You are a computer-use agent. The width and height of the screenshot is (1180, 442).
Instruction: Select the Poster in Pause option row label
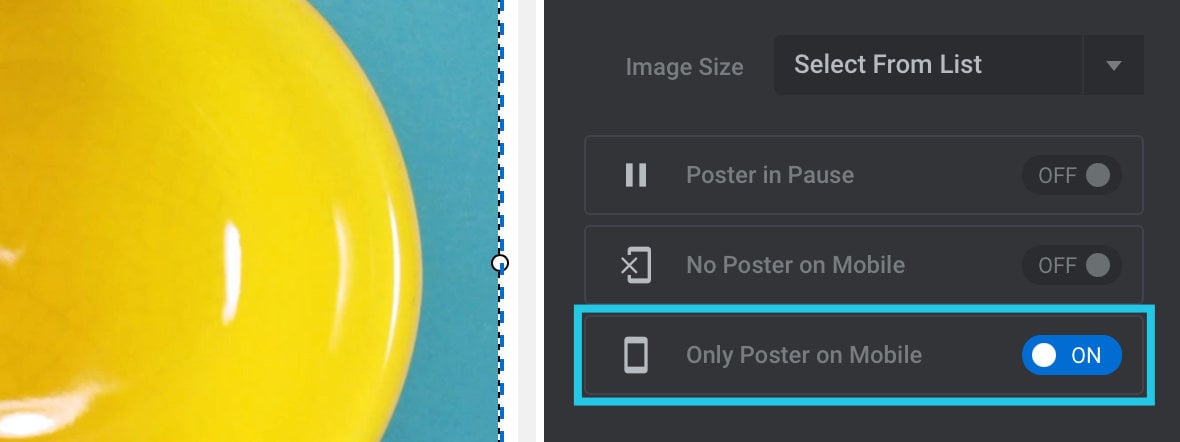coord(770,175)
